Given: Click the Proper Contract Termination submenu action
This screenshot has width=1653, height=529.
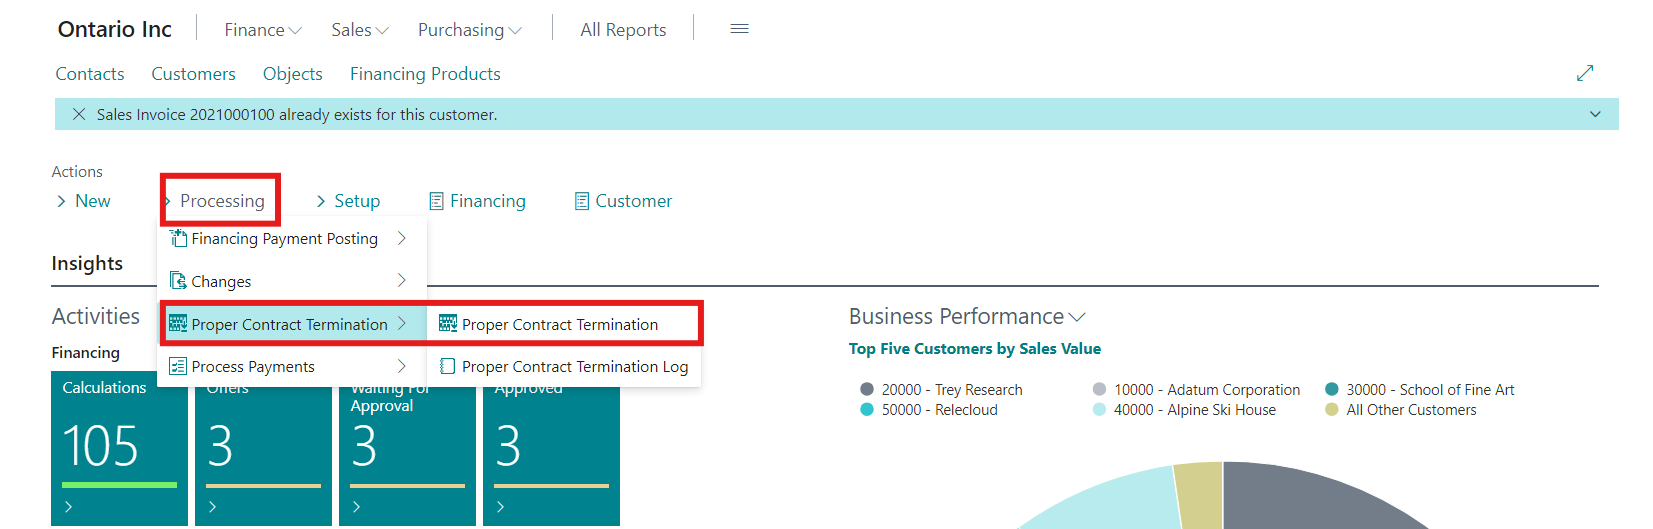Looking at the screenshot, I should coord(559,324).
